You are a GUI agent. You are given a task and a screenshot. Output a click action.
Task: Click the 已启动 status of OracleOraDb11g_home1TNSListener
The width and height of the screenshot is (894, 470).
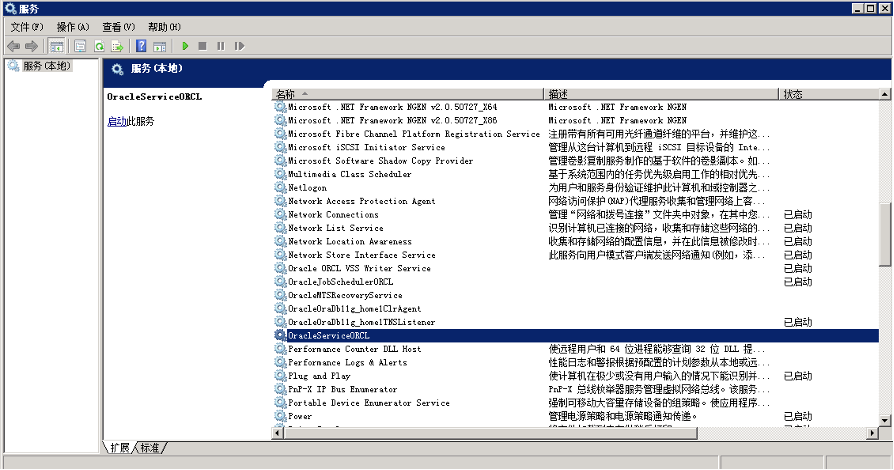(x=798, y=322)
